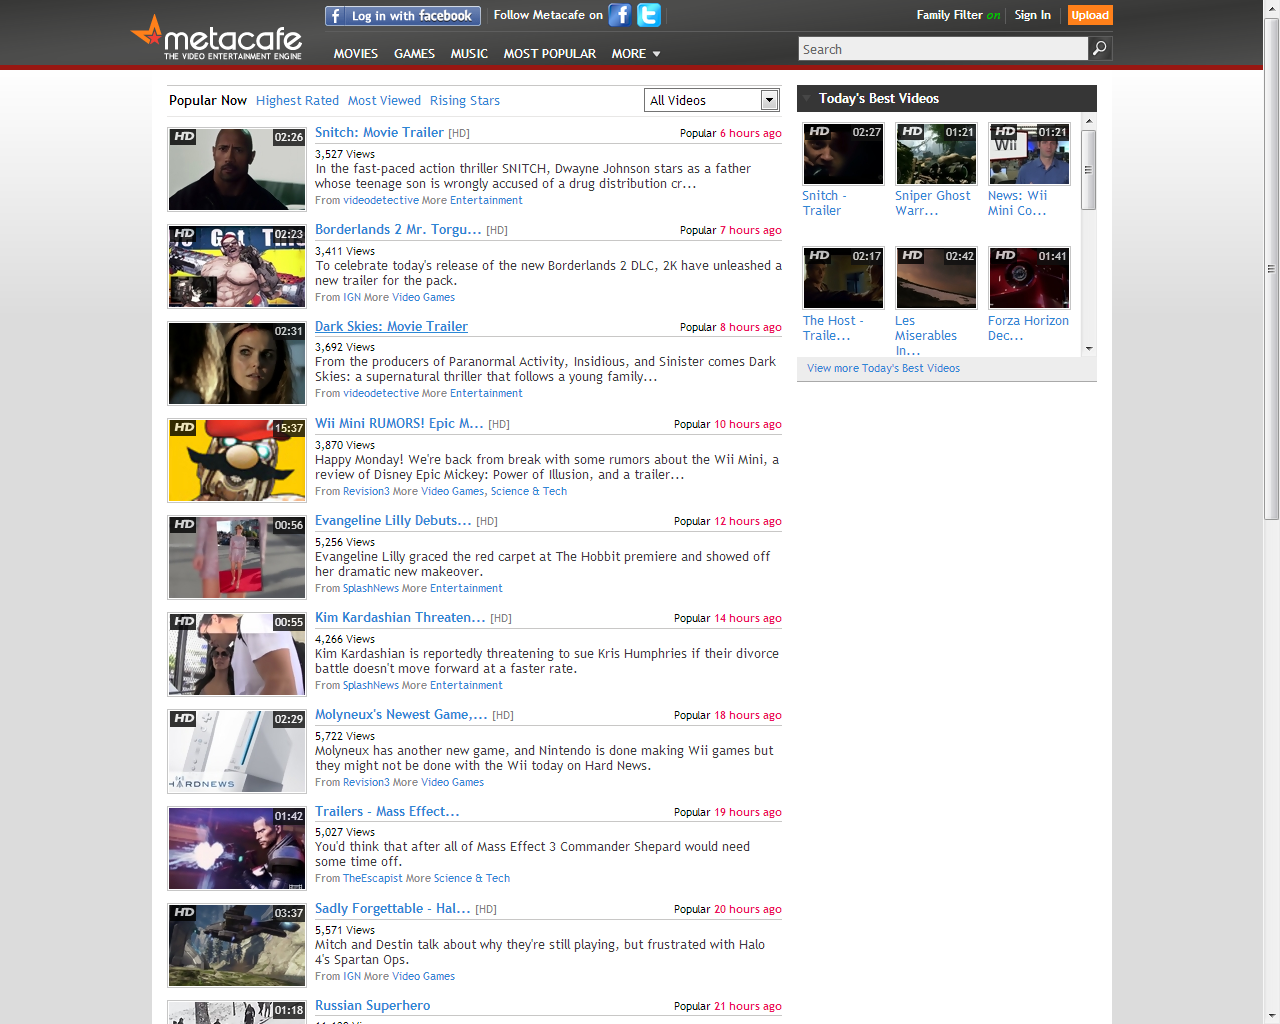Open the Wii Mini RUMORS video thumbnail
Image resolution: width=1280 pixels, height=1024 pixels.
click(237, 460)
